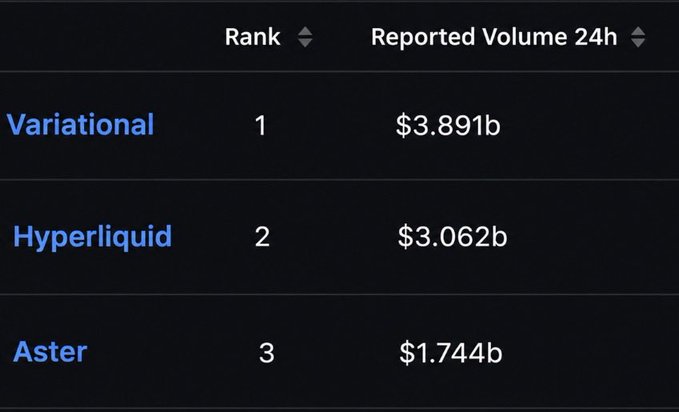
Task: Sort Rank descending with the down arrow
Action: pos(305,42)
